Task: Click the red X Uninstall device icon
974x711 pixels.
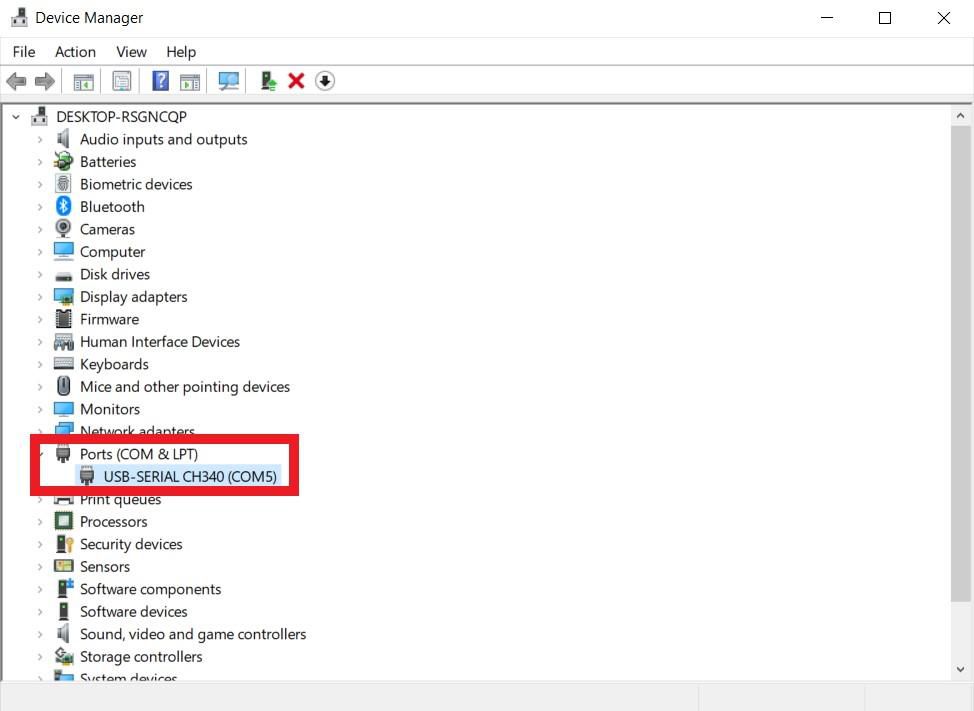Action: [296, 81]
